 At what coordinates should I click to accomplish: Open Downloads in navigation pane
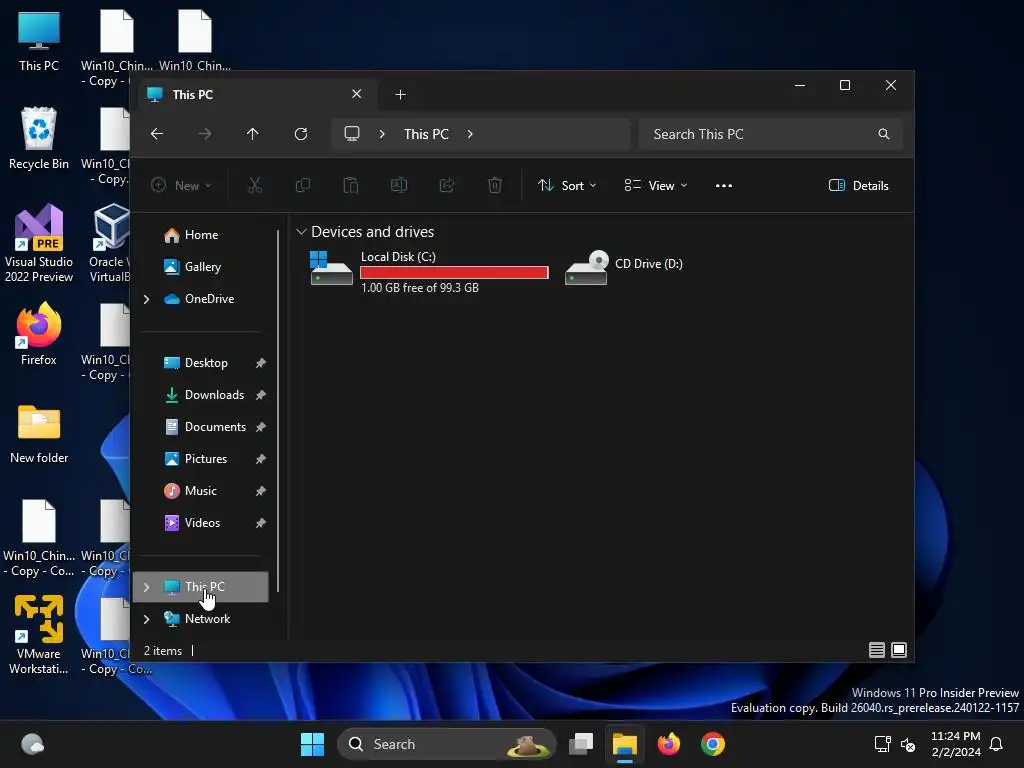pos(214,395)
